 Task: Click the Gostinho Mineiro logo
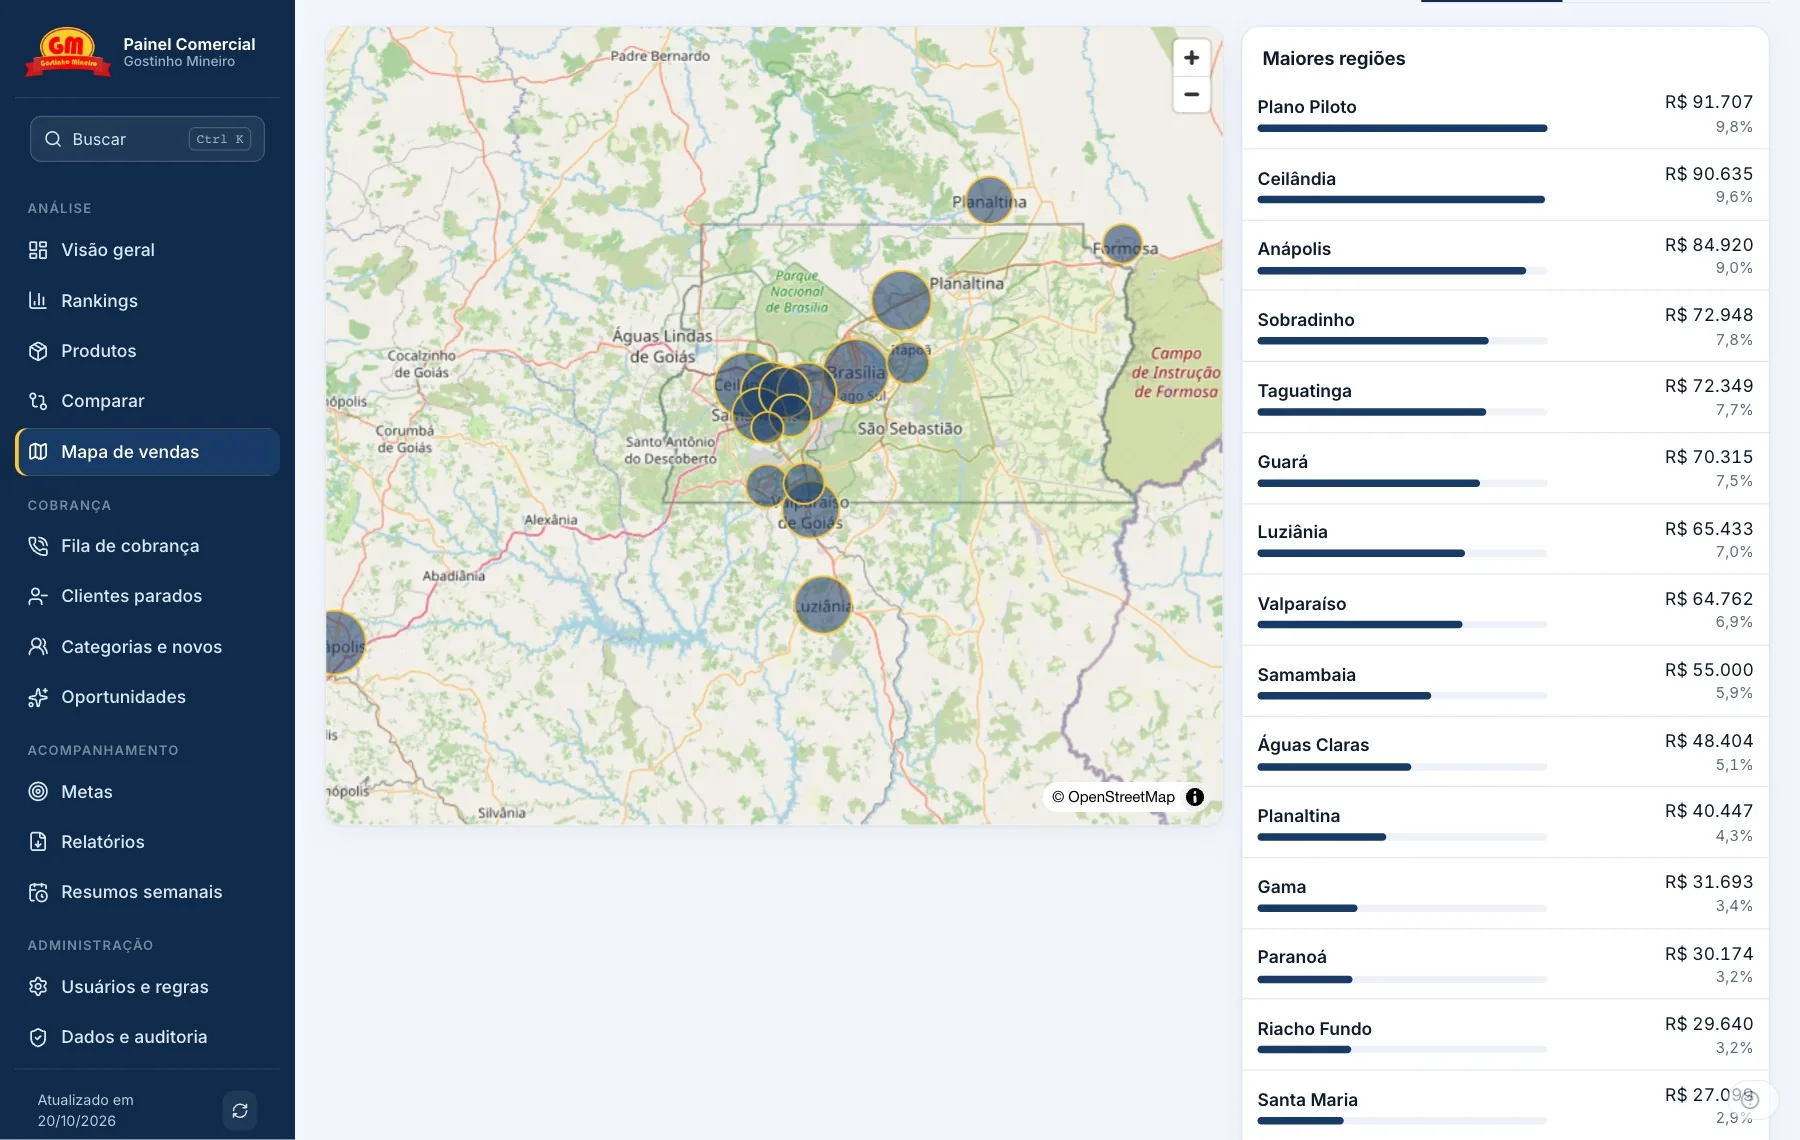[68, 52]
